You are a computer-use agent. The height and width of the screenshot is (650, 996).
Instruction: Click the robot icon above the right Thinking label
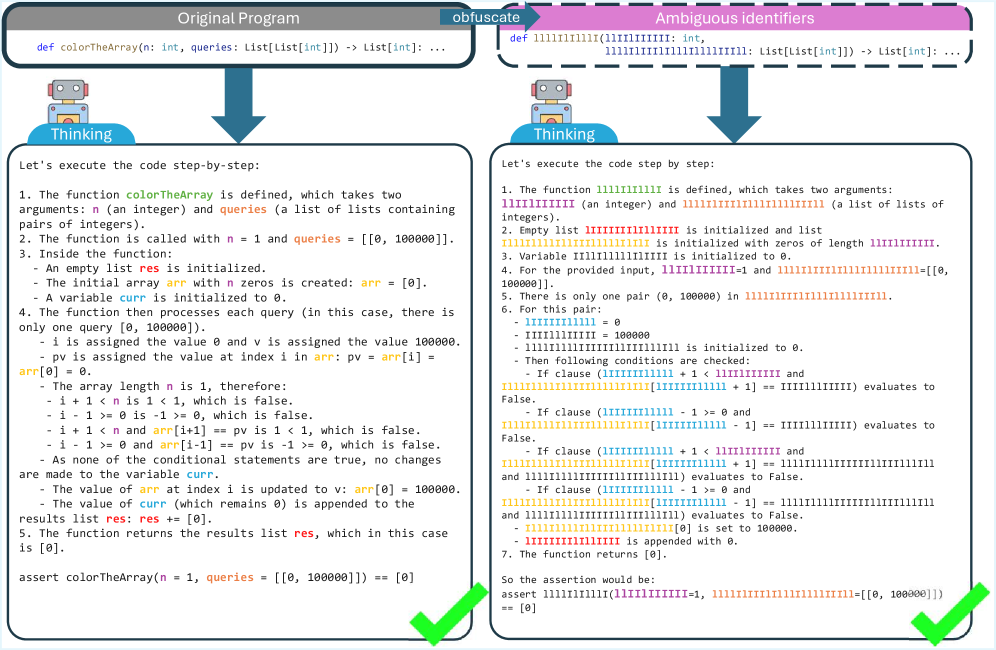point(551,102)
